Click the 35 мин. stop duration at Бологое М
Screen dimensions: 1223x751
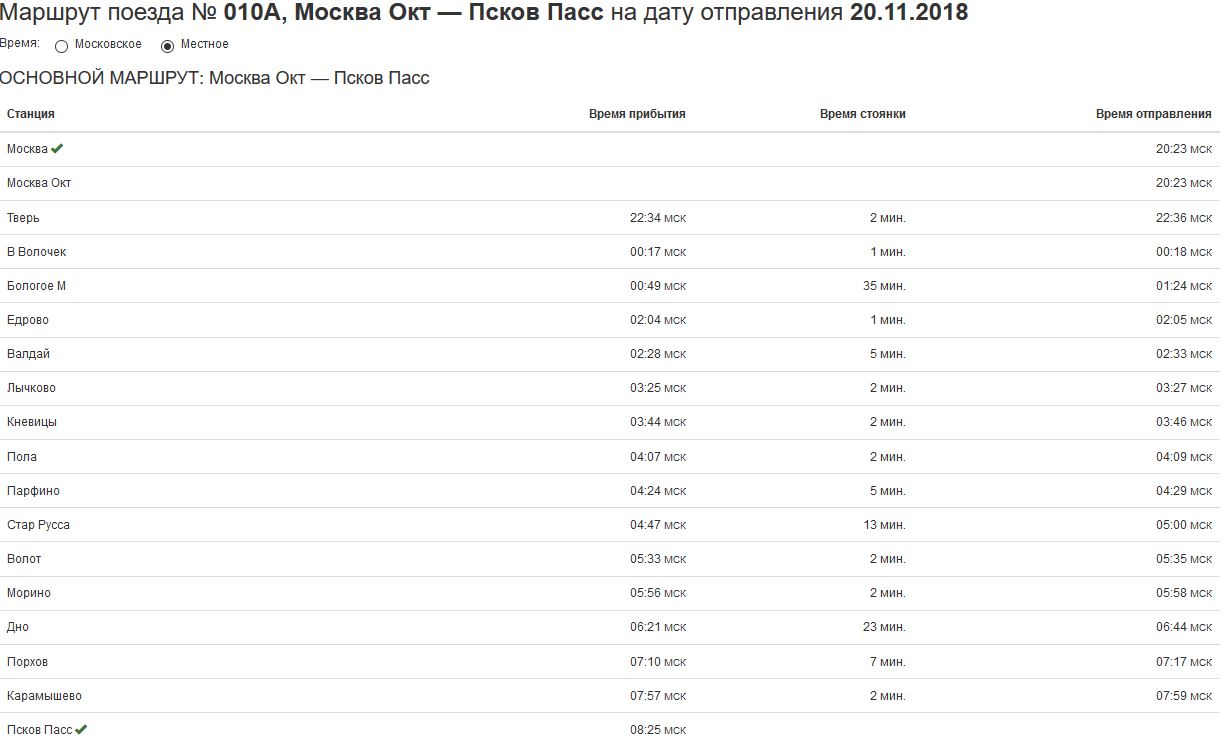(884, 286)
